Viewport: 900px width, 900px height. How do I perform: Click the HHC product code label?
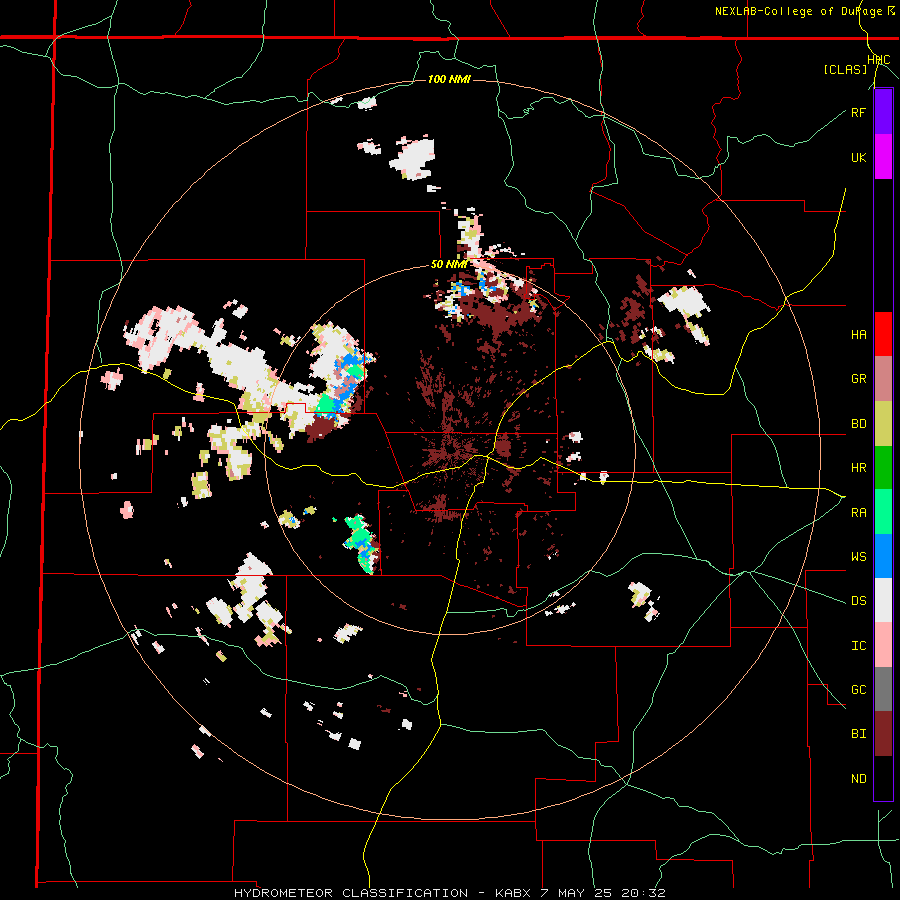tap(878, 60)
